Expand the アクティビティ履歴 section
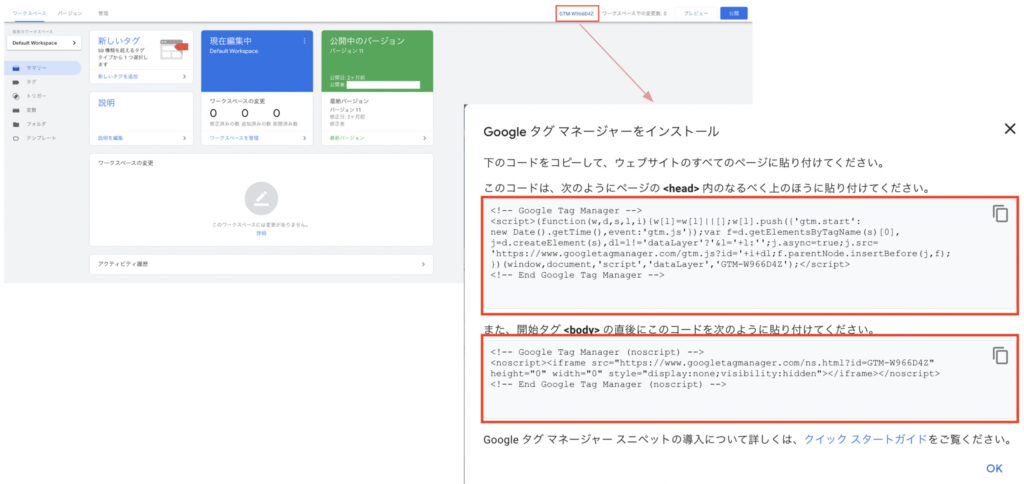 click(x=261, y=264)
